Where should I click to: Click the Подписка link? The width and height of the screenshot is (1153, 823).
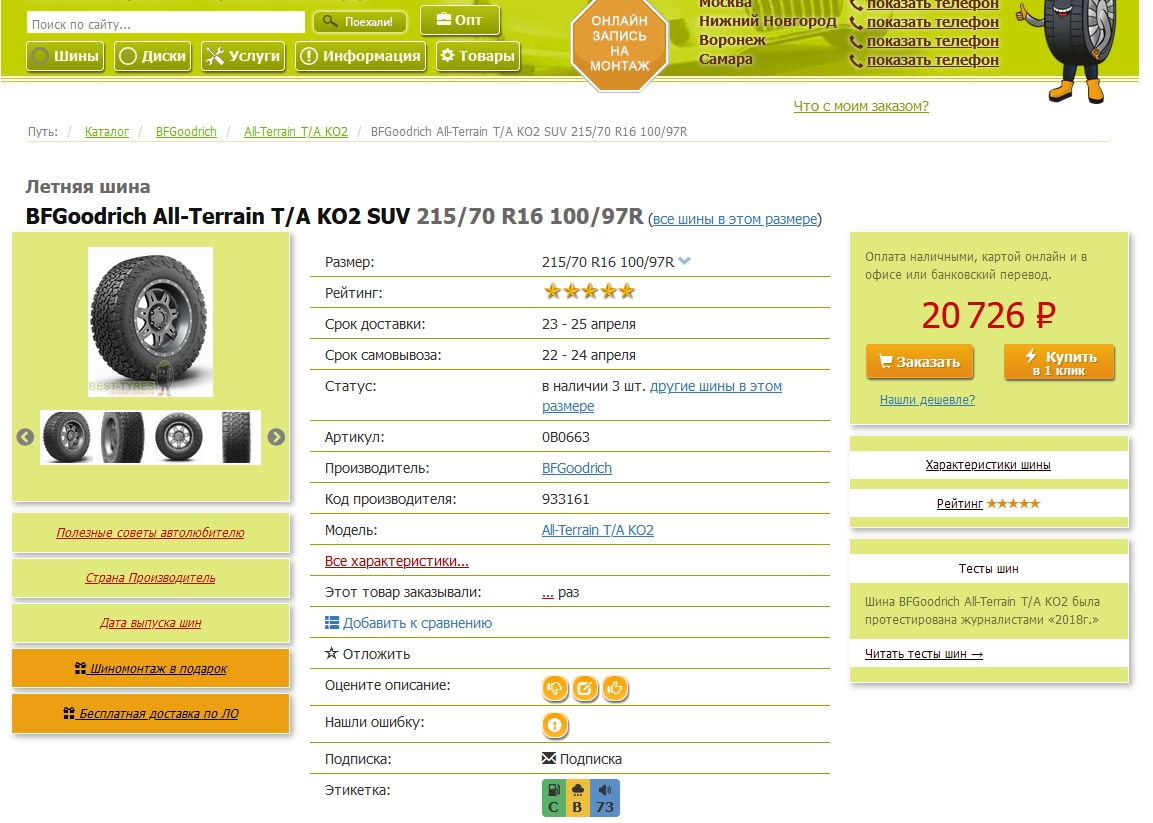point(590,759)
